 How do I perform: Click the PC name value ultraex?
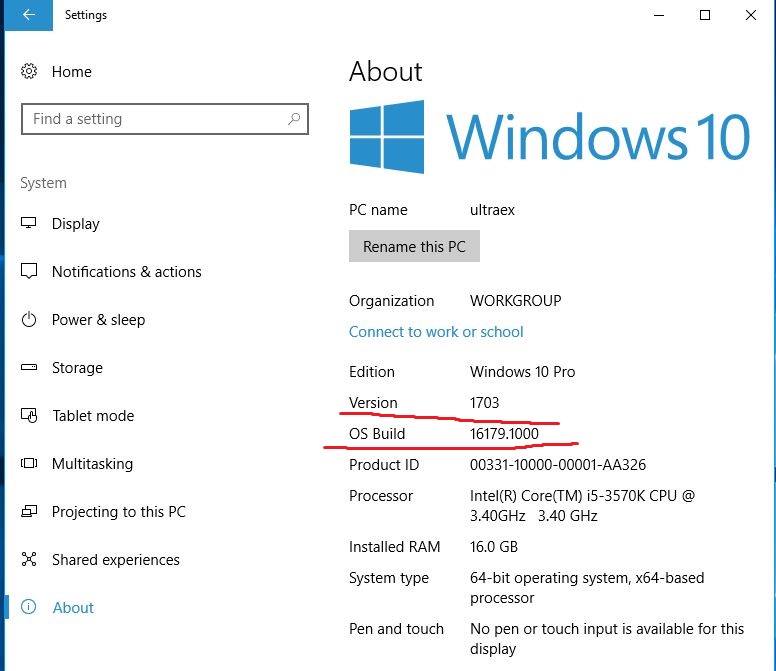pyautogui.click(x=492, y=210)
